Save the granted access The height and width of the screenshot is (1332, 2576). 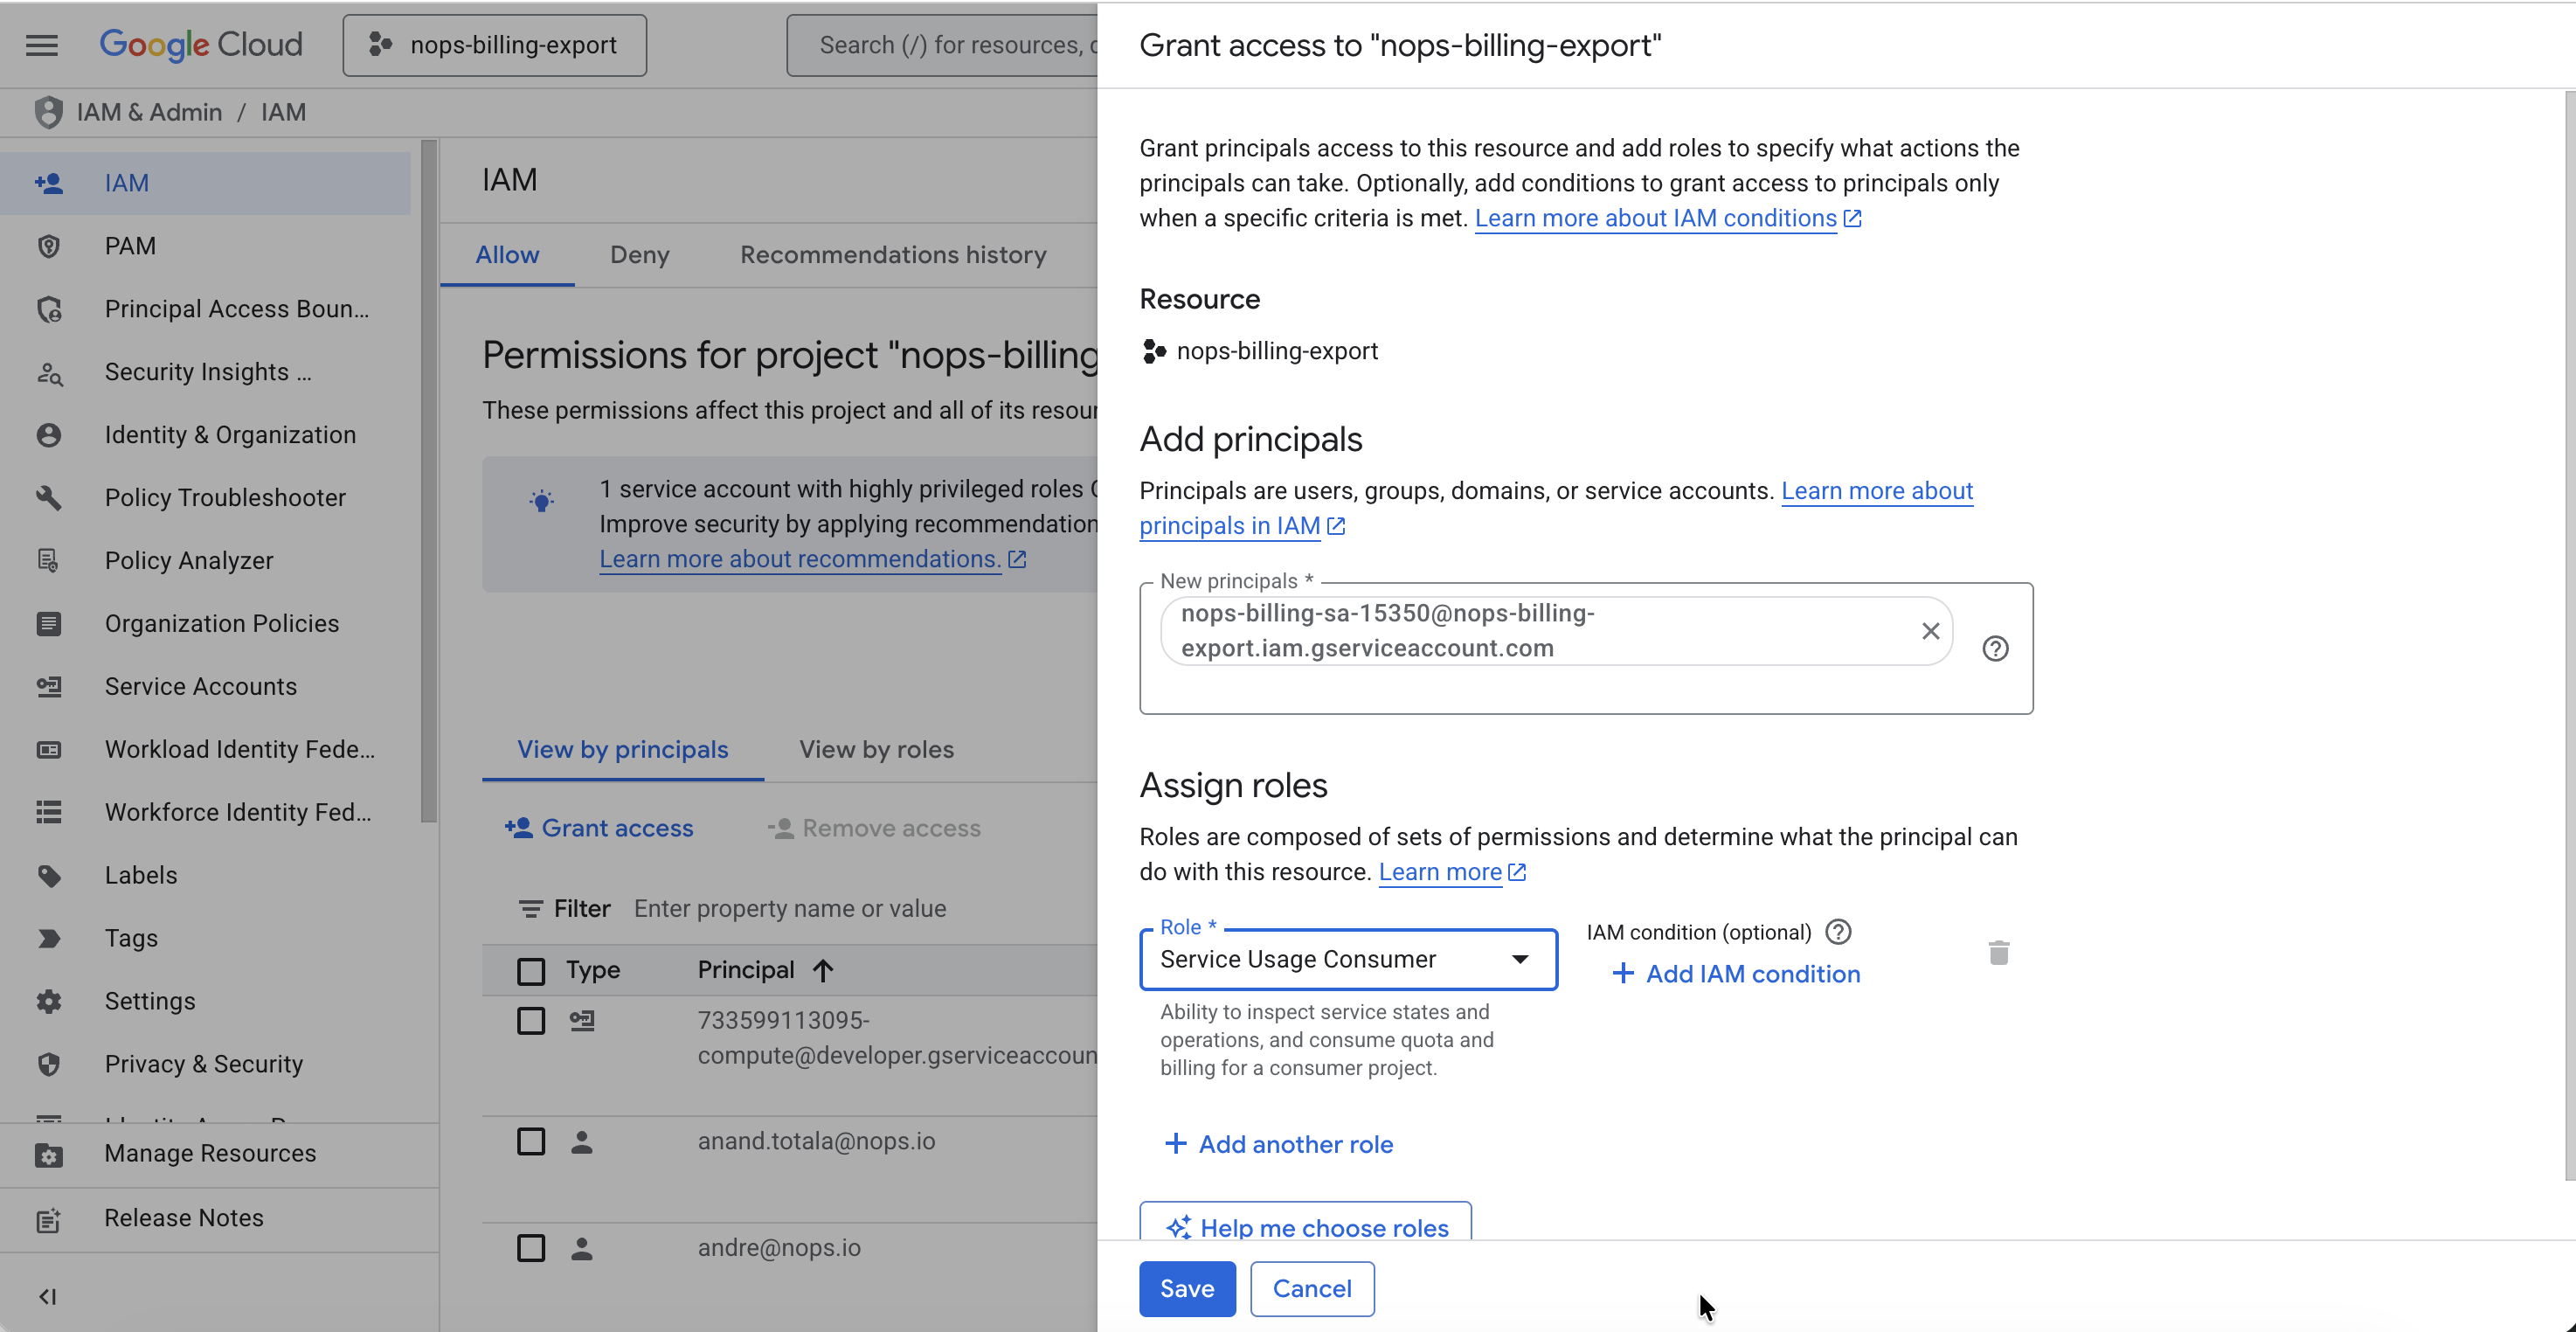1186,1289
